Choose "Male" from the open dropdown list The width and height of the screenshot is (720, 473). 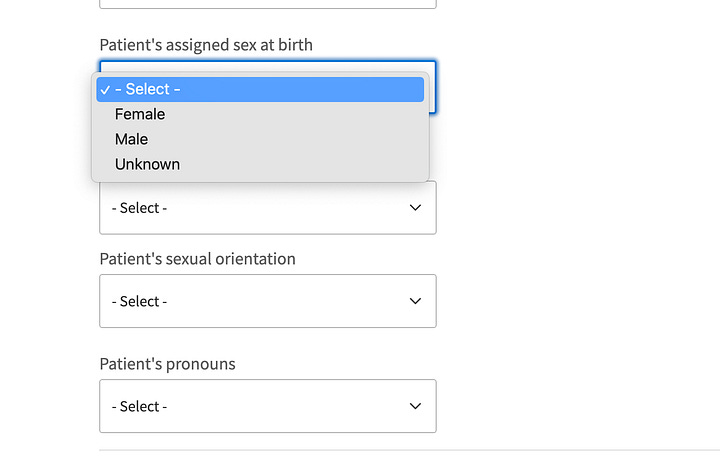[x=131, y=139]
